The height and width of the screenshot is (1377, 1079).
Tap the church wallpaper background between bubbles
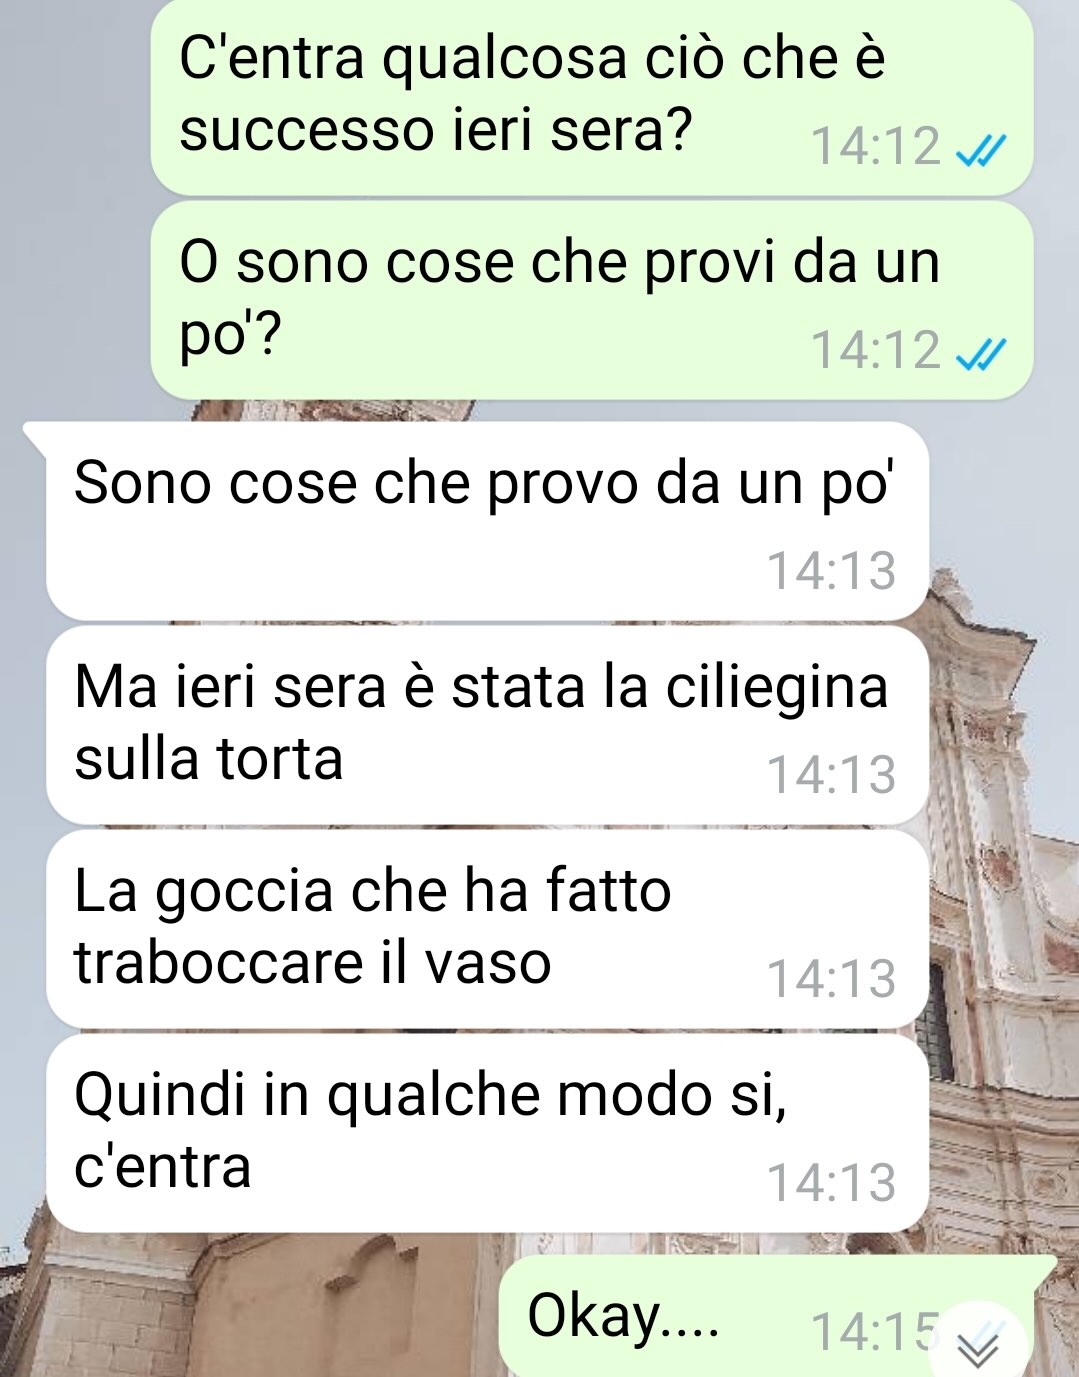click(1000, 800)
